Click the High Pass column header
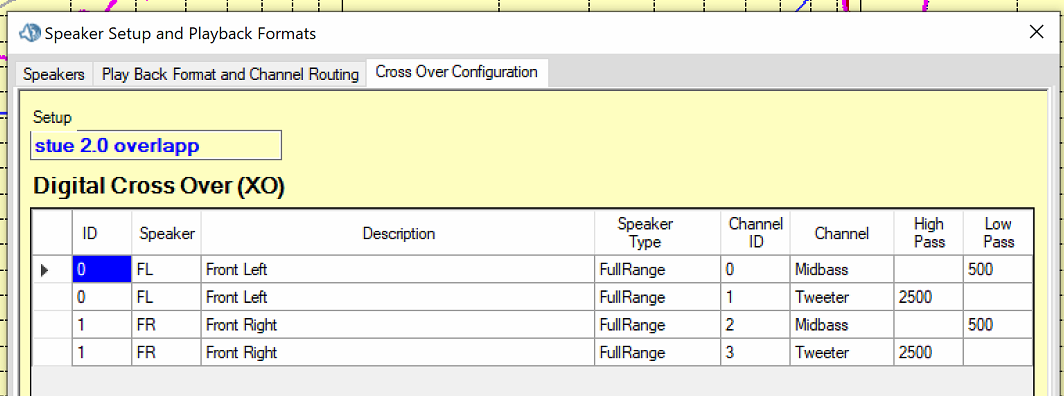Image resolution: width=1064 pixels, height=396 pixels. [x=928, y=233]
